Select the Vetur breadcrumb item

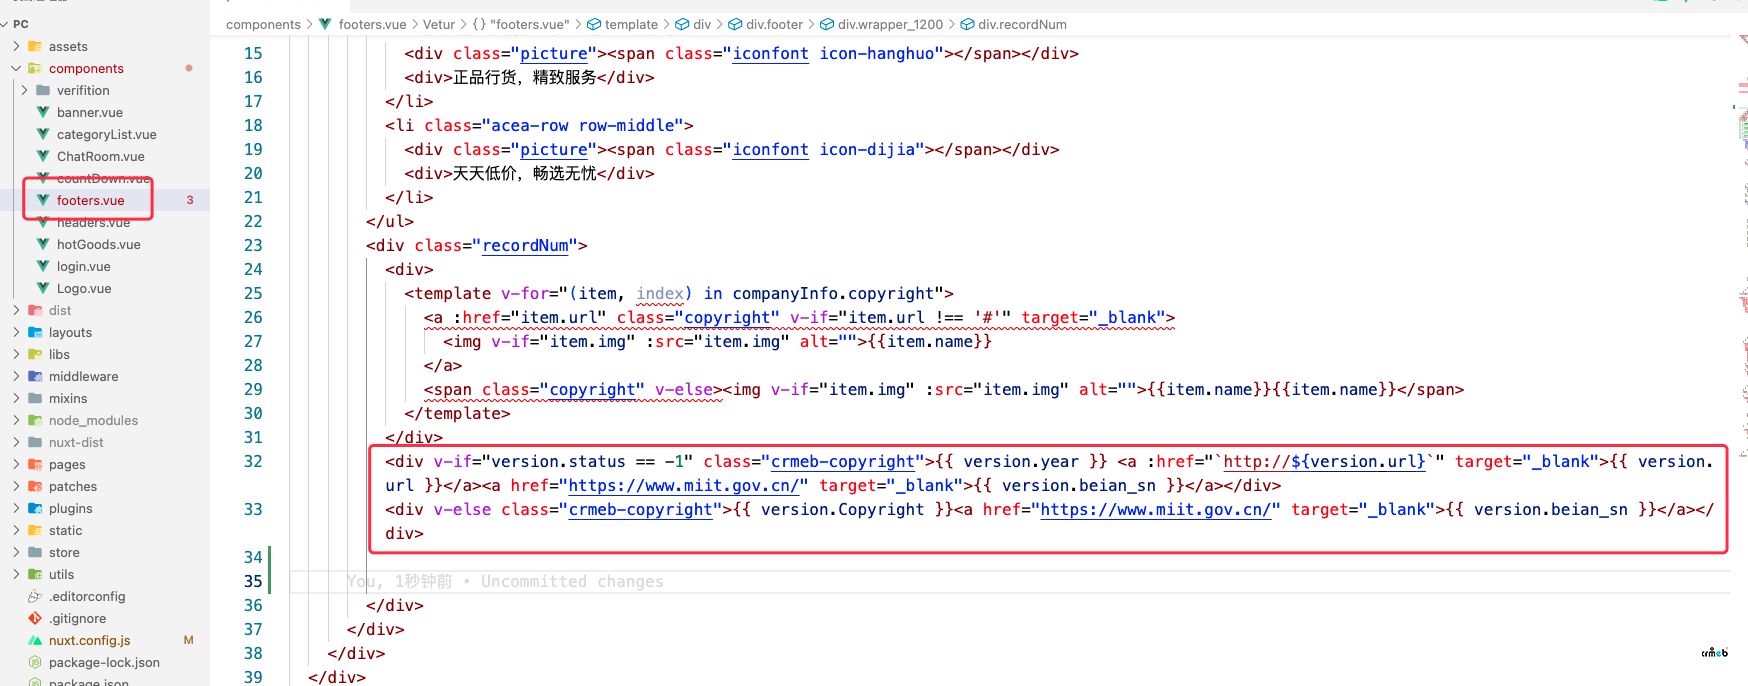pos(438,24)
